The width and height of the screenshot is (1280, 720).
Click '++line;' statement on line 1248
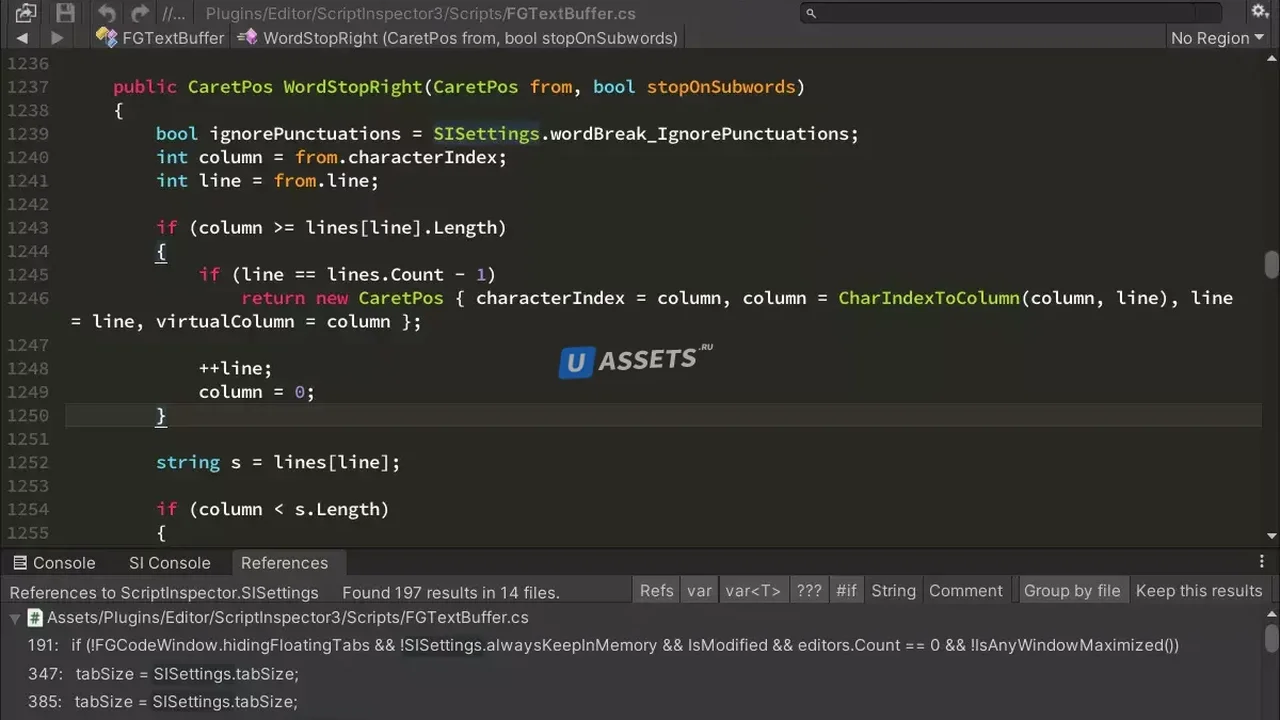pyautogui.click(x=235, y=368)
